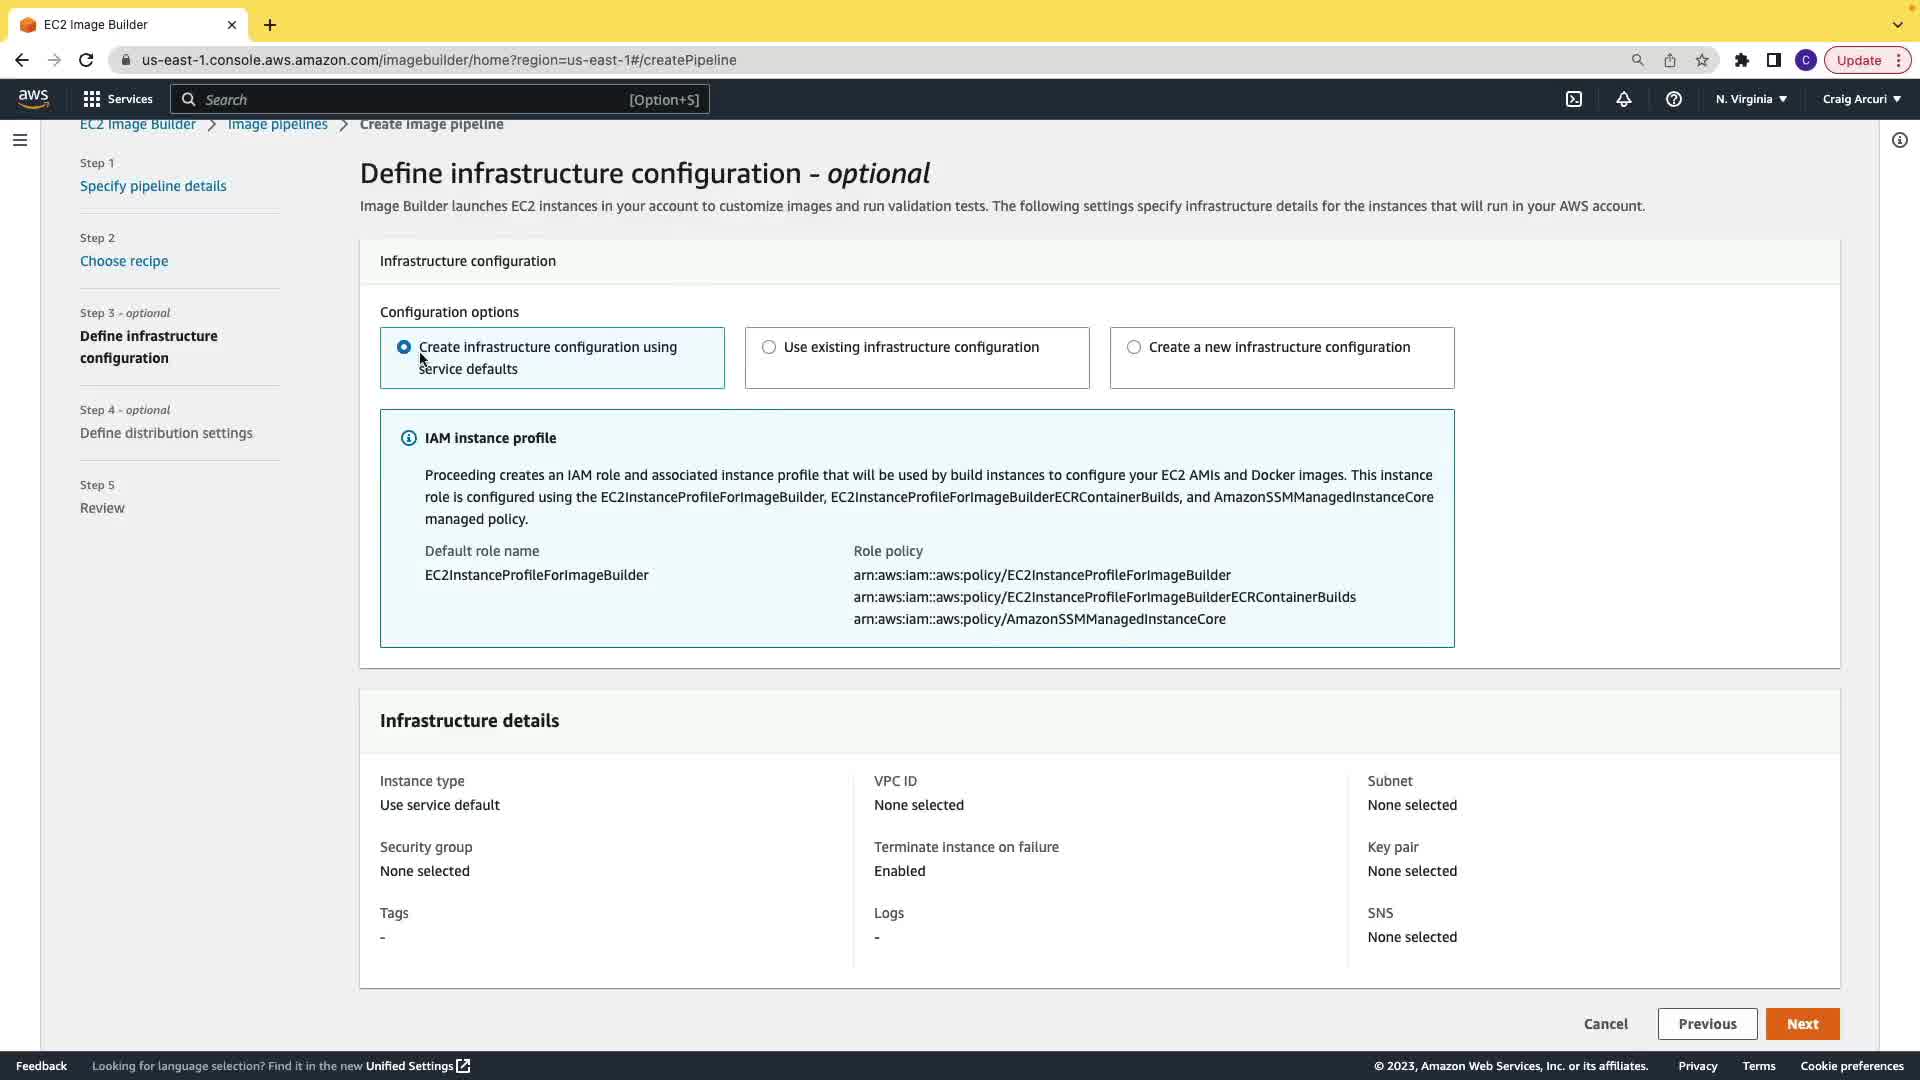1920x1080 pixels.
Task: Expand the N. Virginia region dropdown
Action: click(1751, 99)
